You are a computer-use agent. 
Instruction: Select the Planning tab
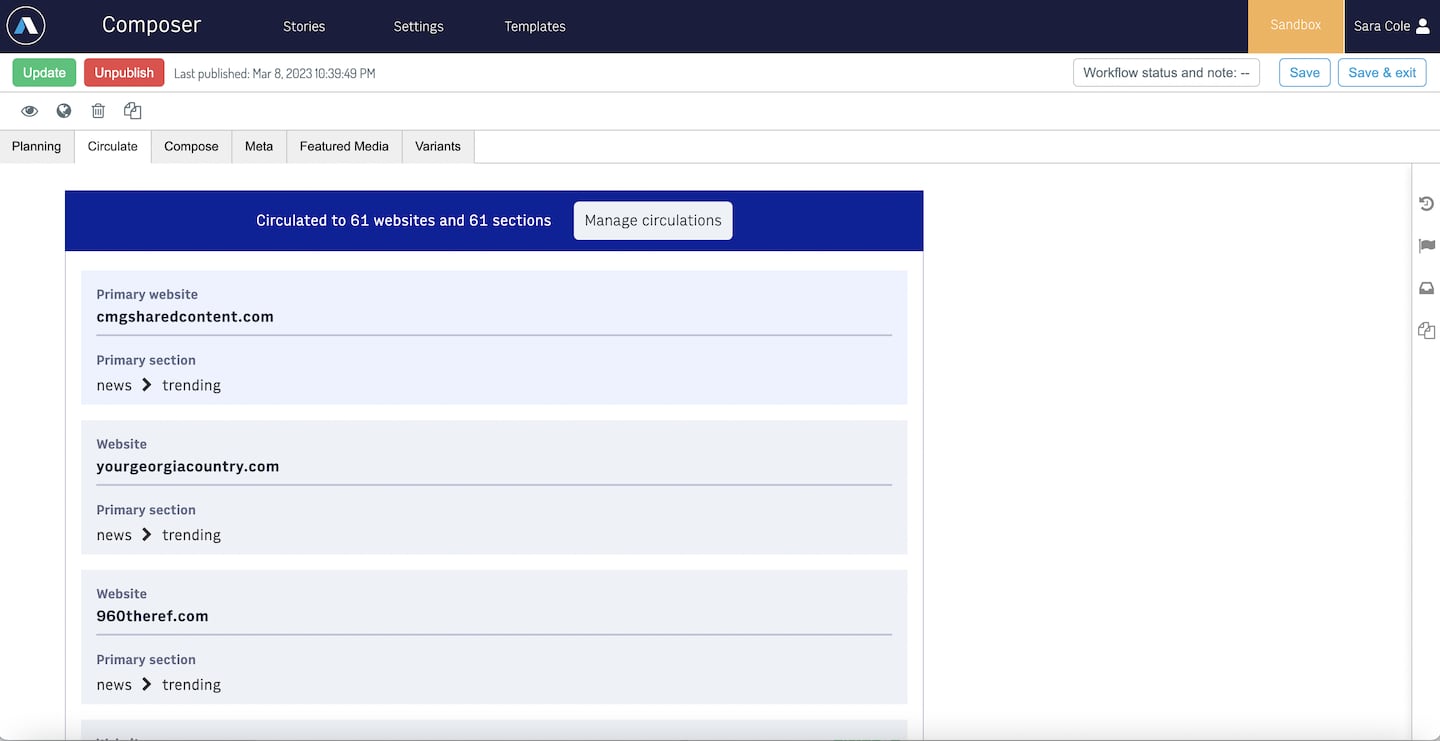click(x=37, y=146)
